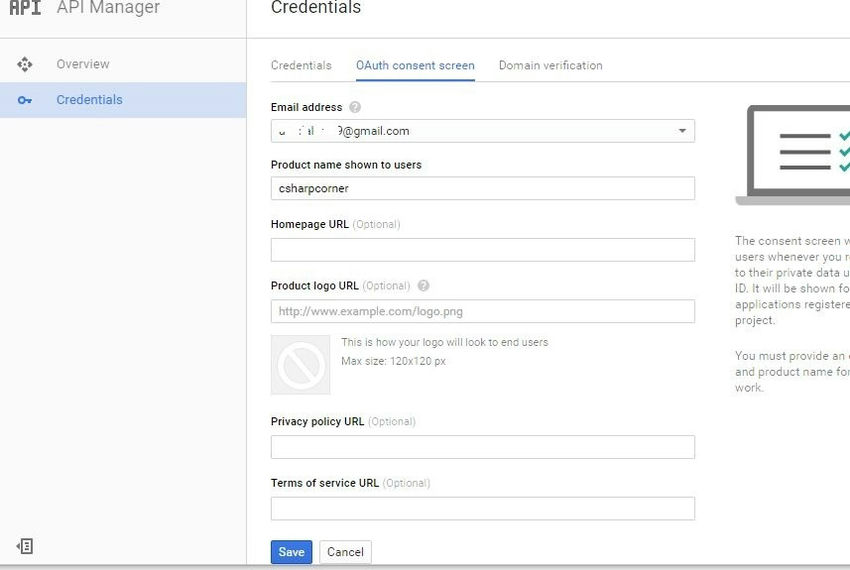Select the OAuth consent screen tab

[x=415, y=66]
